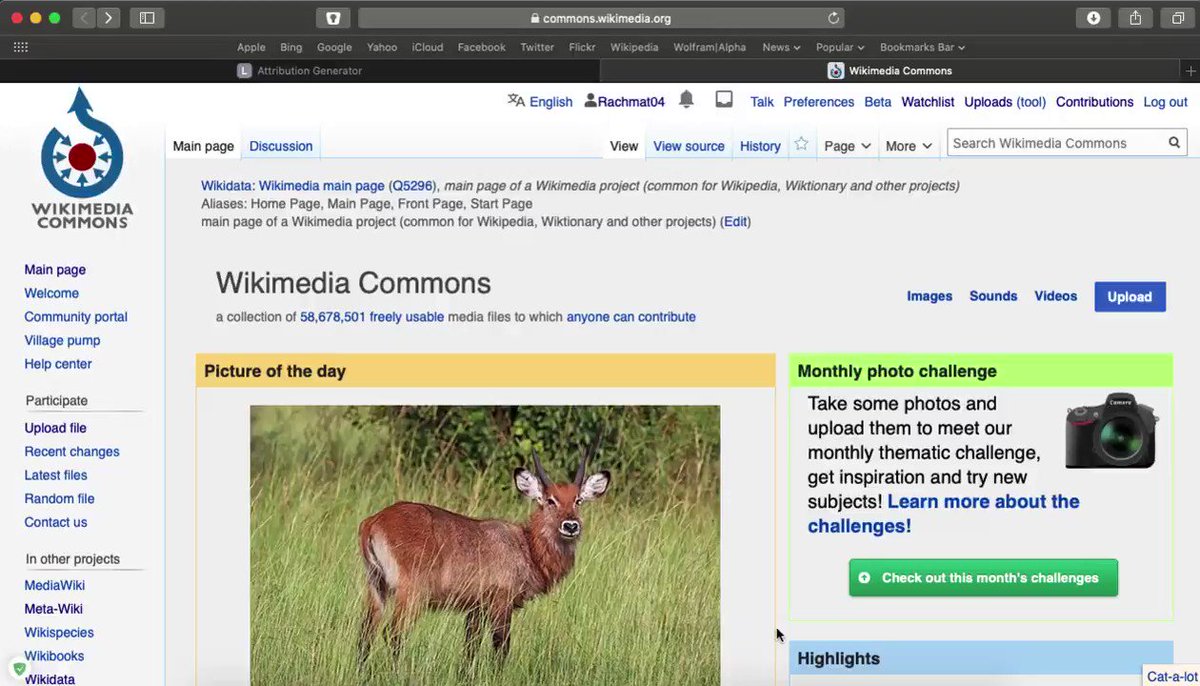Screen dimensions: 1200x686
Task: Go forward with Safari's forward arrow
Action: (108, 18)
